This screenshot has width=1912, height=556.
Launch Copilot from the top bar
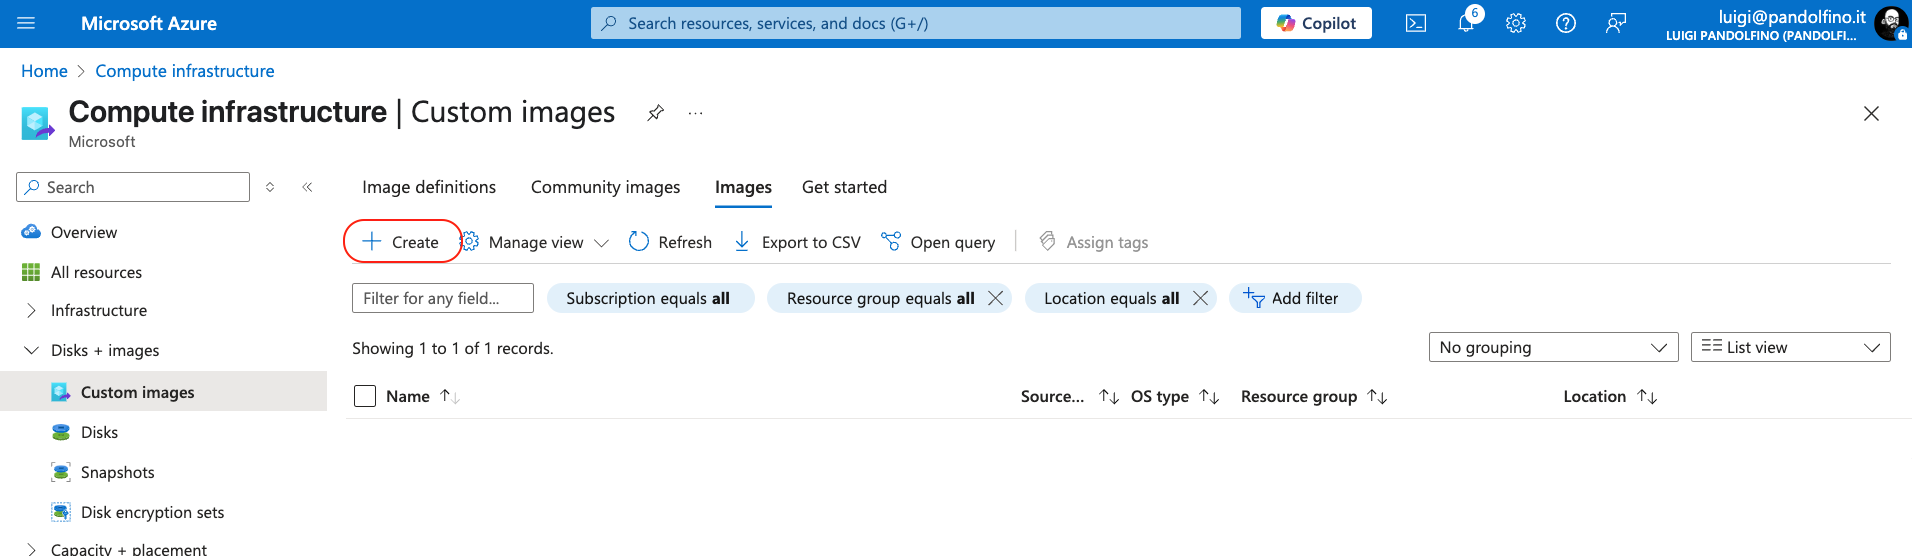[1316, 23]
